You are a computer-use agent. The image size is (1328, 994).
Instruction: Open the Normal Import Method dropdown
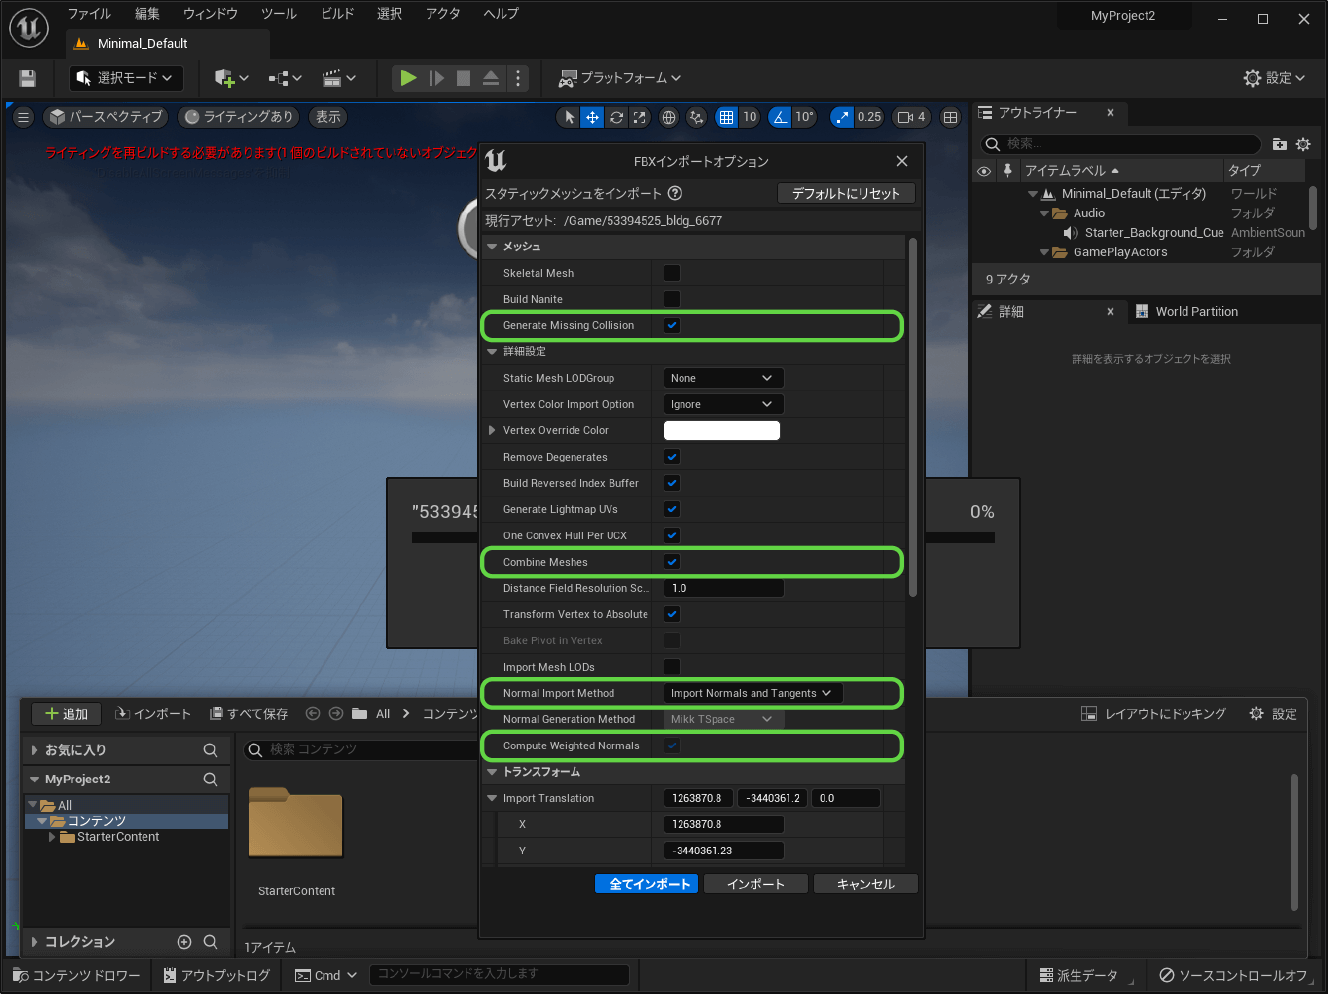[x=753, y=693]
